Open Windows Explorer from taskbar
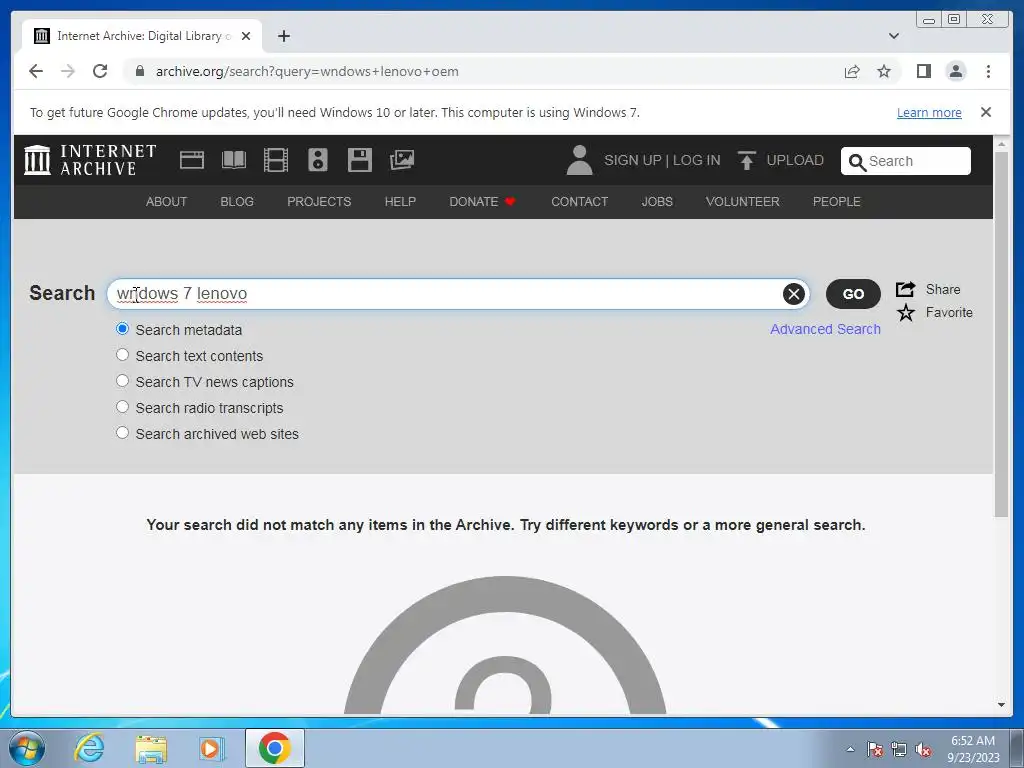 151,748
